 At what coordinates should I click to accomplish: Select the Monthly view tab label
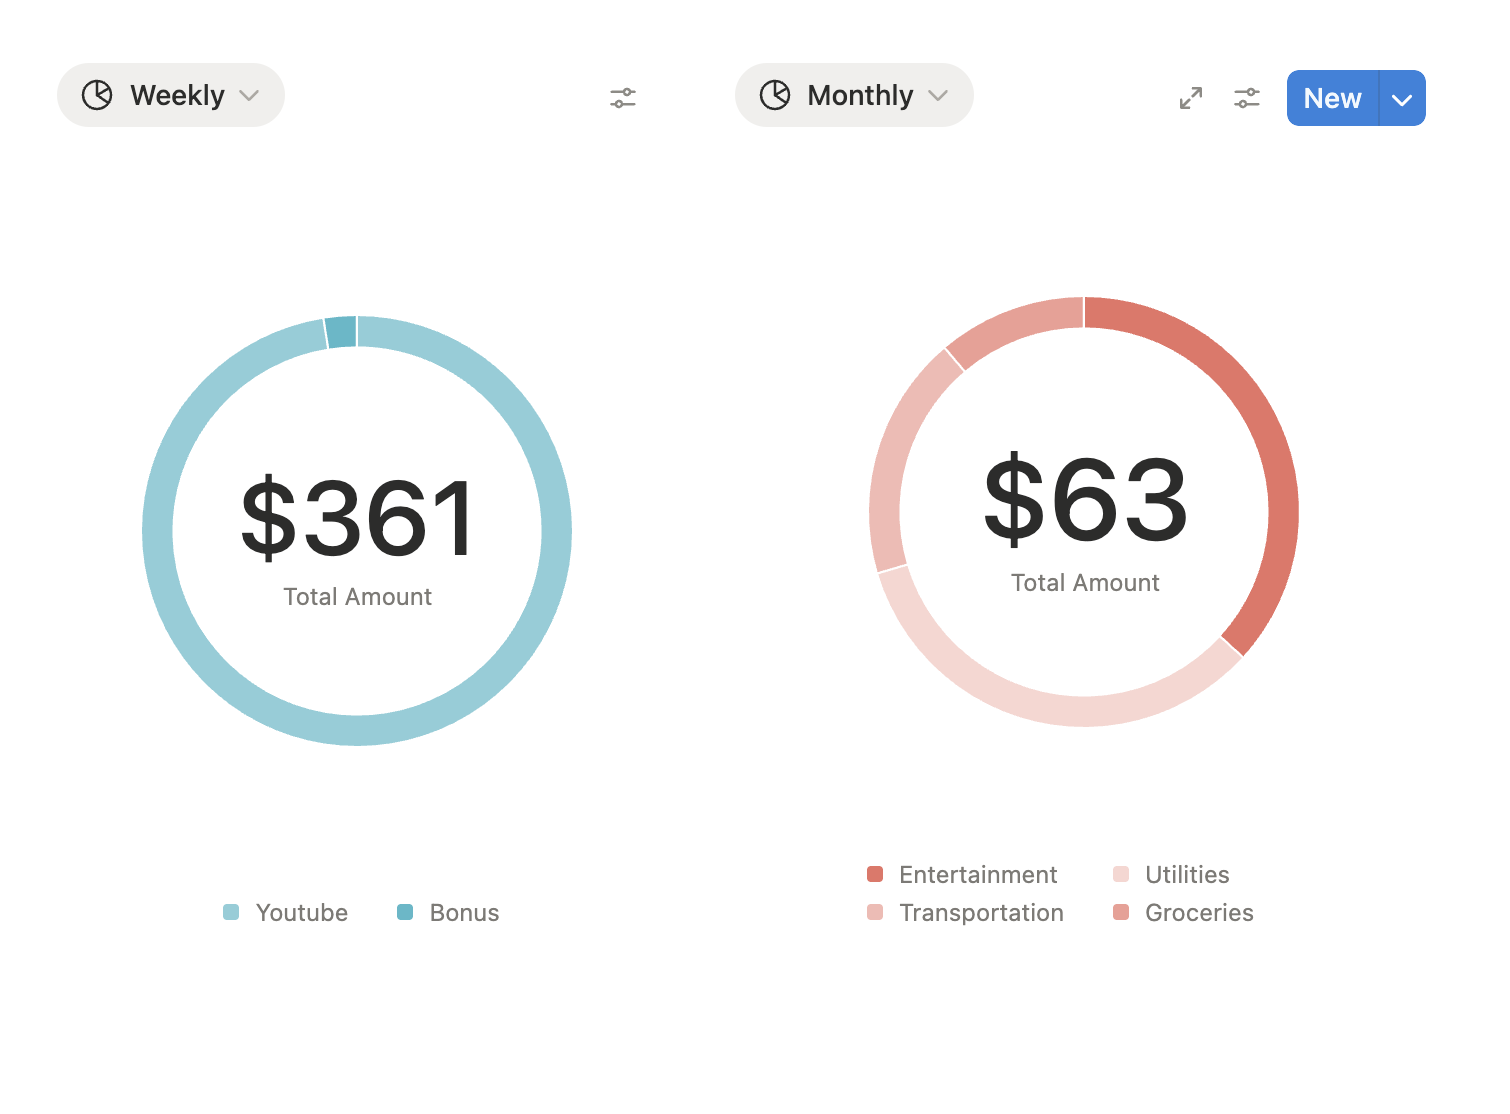[860, 96]
